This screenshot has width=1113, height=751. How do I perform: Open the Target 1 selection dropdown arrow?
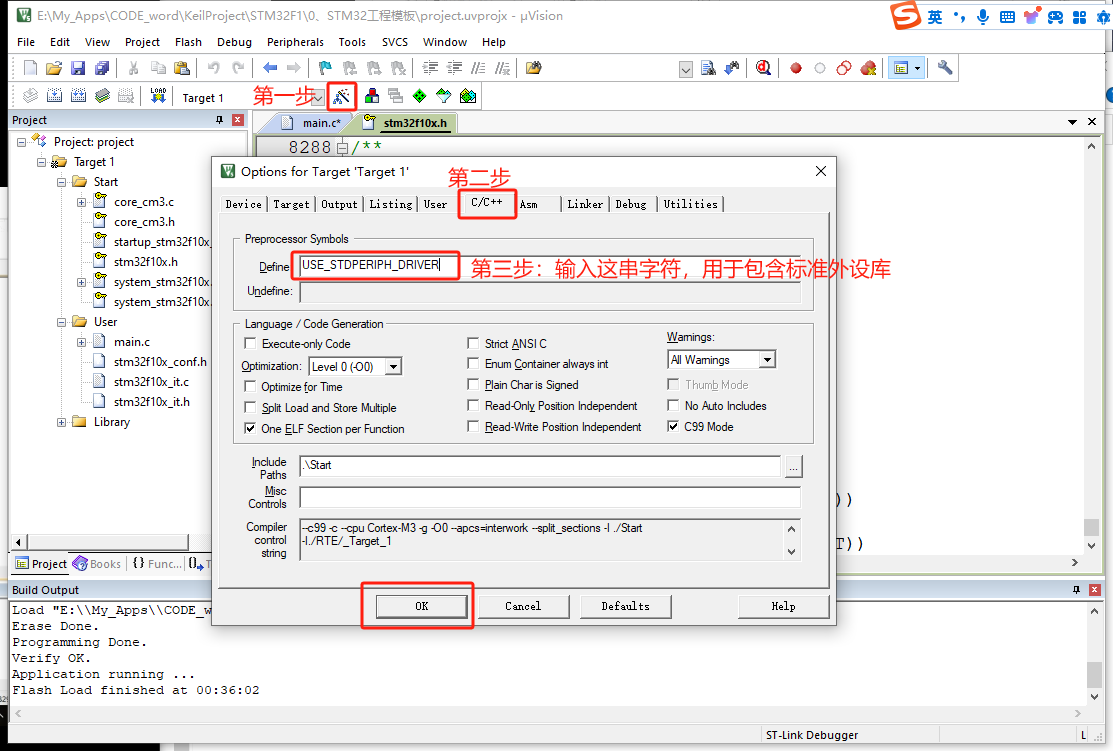coord(317,98)
